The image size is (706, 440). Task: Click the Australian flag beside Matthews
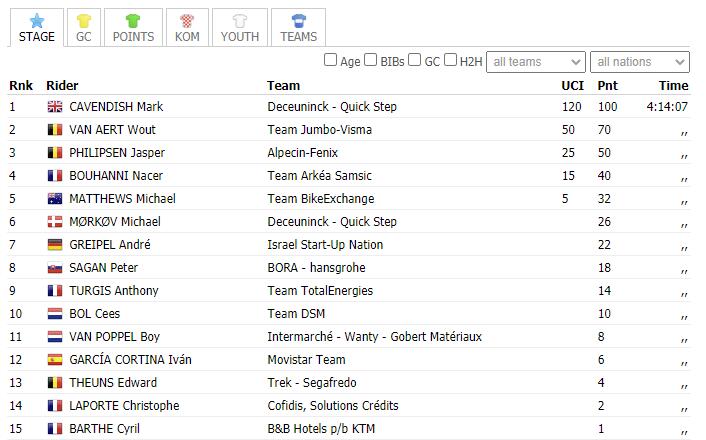55,199
